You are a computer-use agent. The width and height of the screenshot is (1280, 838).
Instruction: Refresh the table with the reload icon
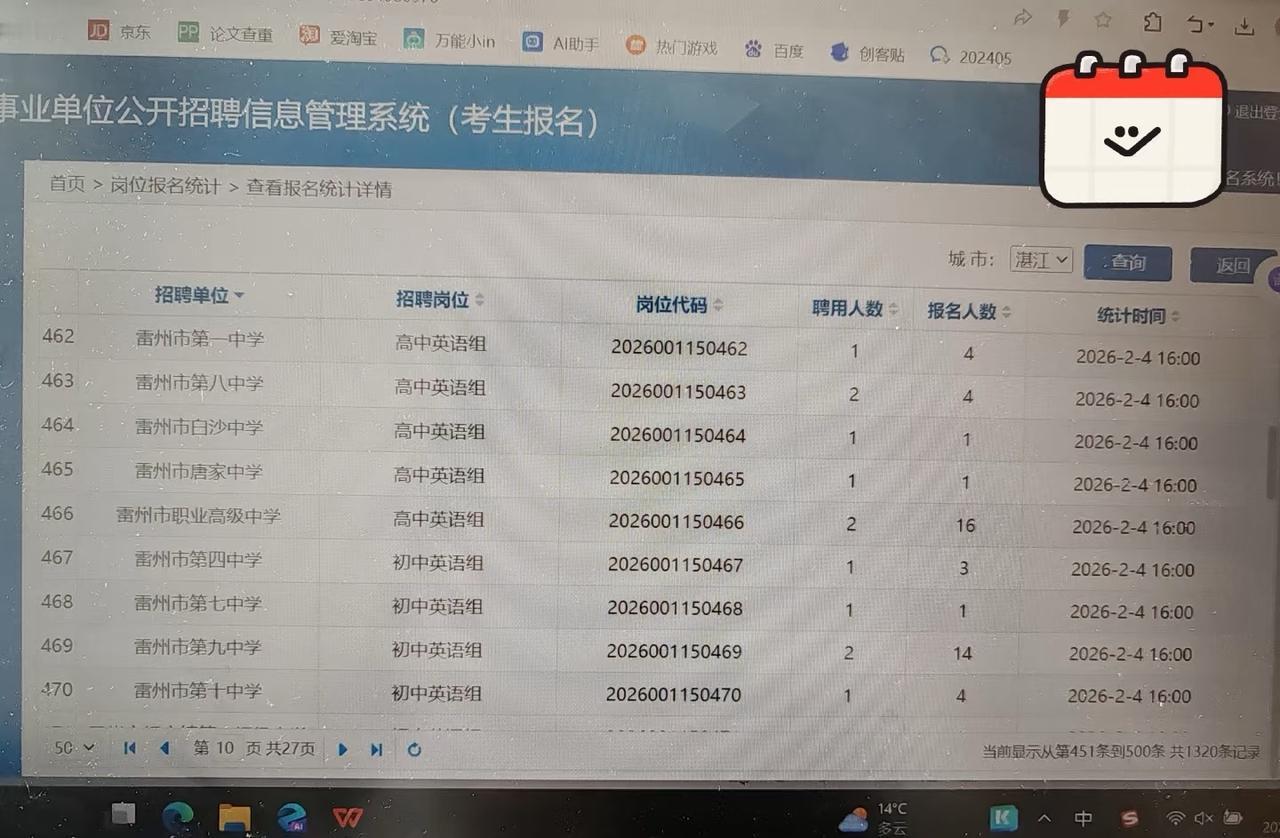[414, 749]
